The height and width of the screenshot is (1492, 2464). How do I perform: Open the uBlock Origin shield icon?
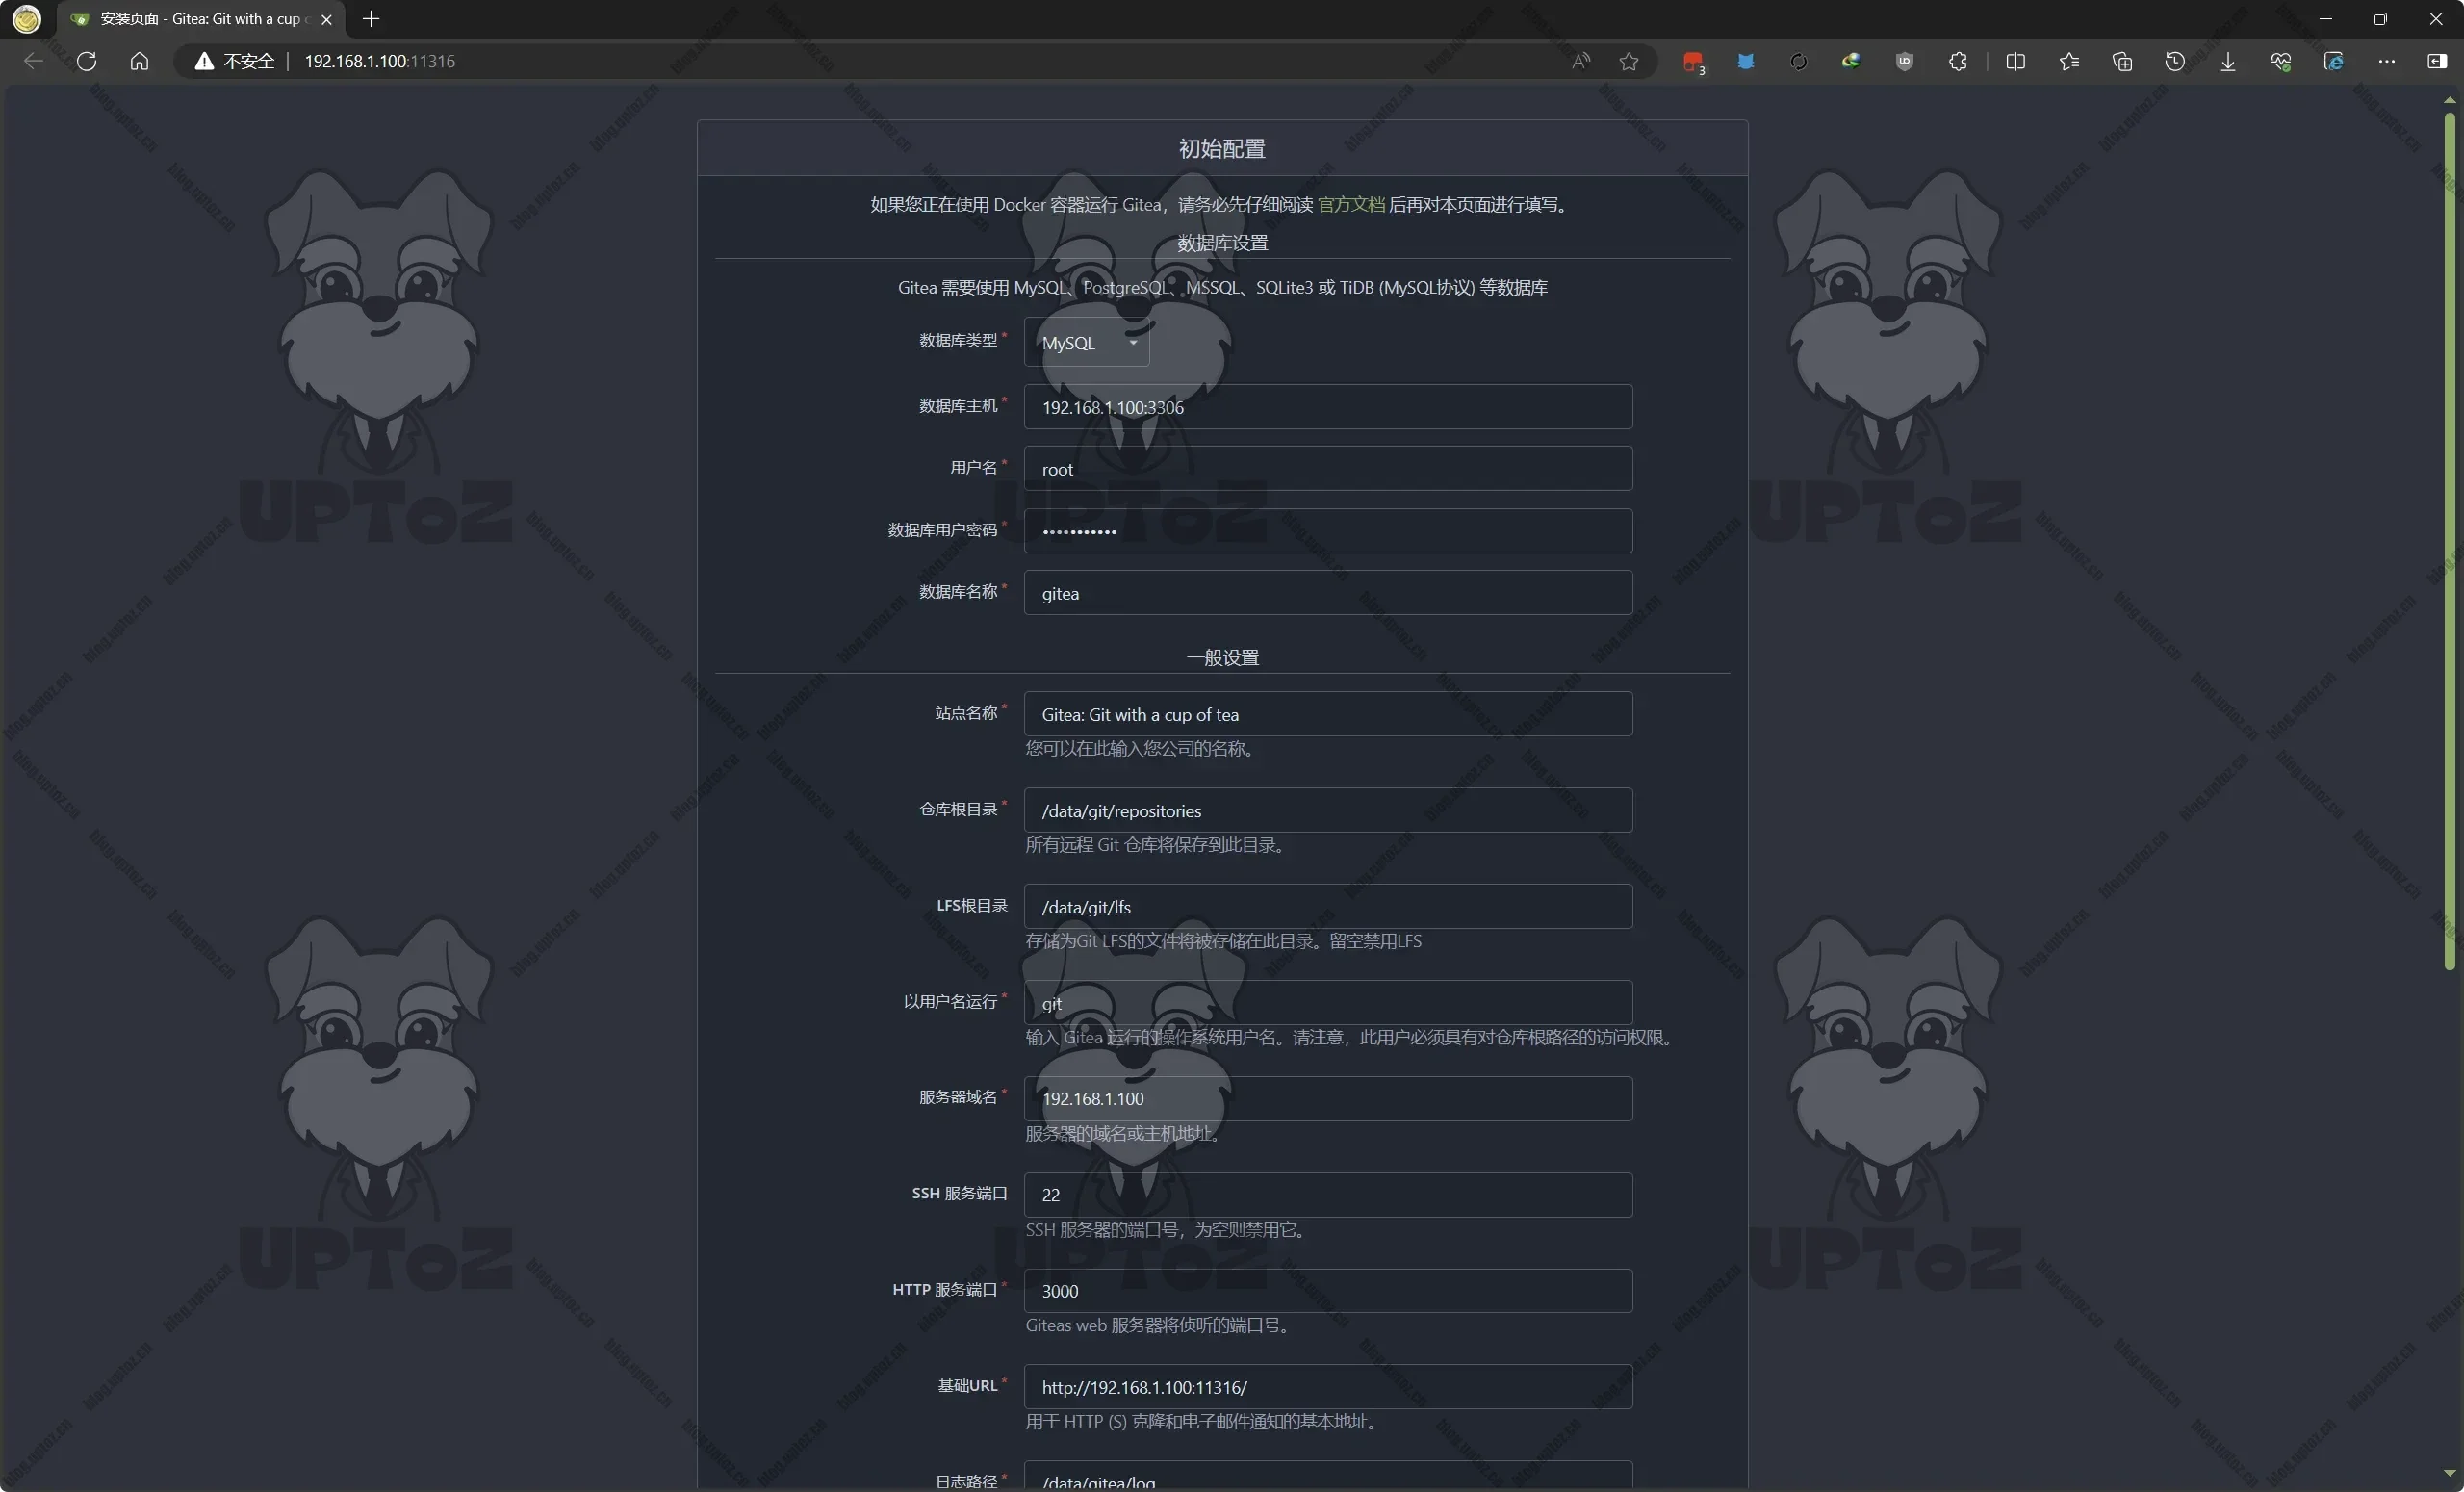coord(1905,61)
